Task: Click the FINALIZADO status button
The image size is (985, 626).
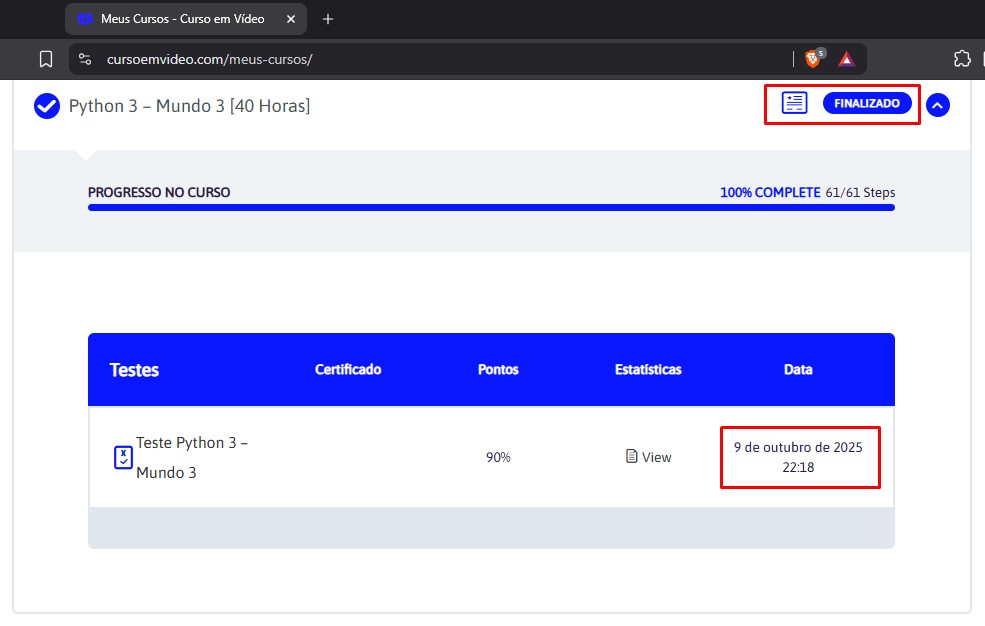Action: click(x=867, y=104)
